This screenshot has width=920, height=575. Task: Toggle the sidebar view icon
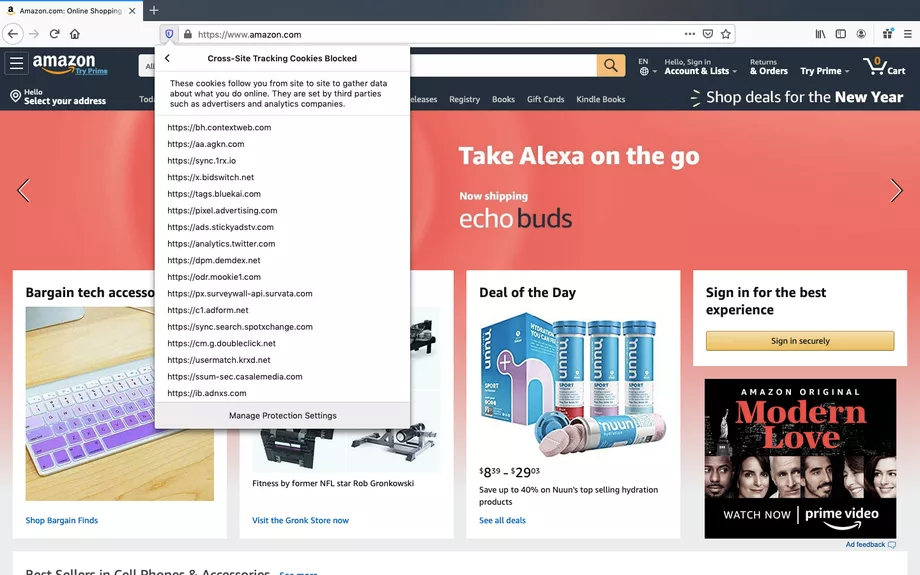click(x=841, y=34)
